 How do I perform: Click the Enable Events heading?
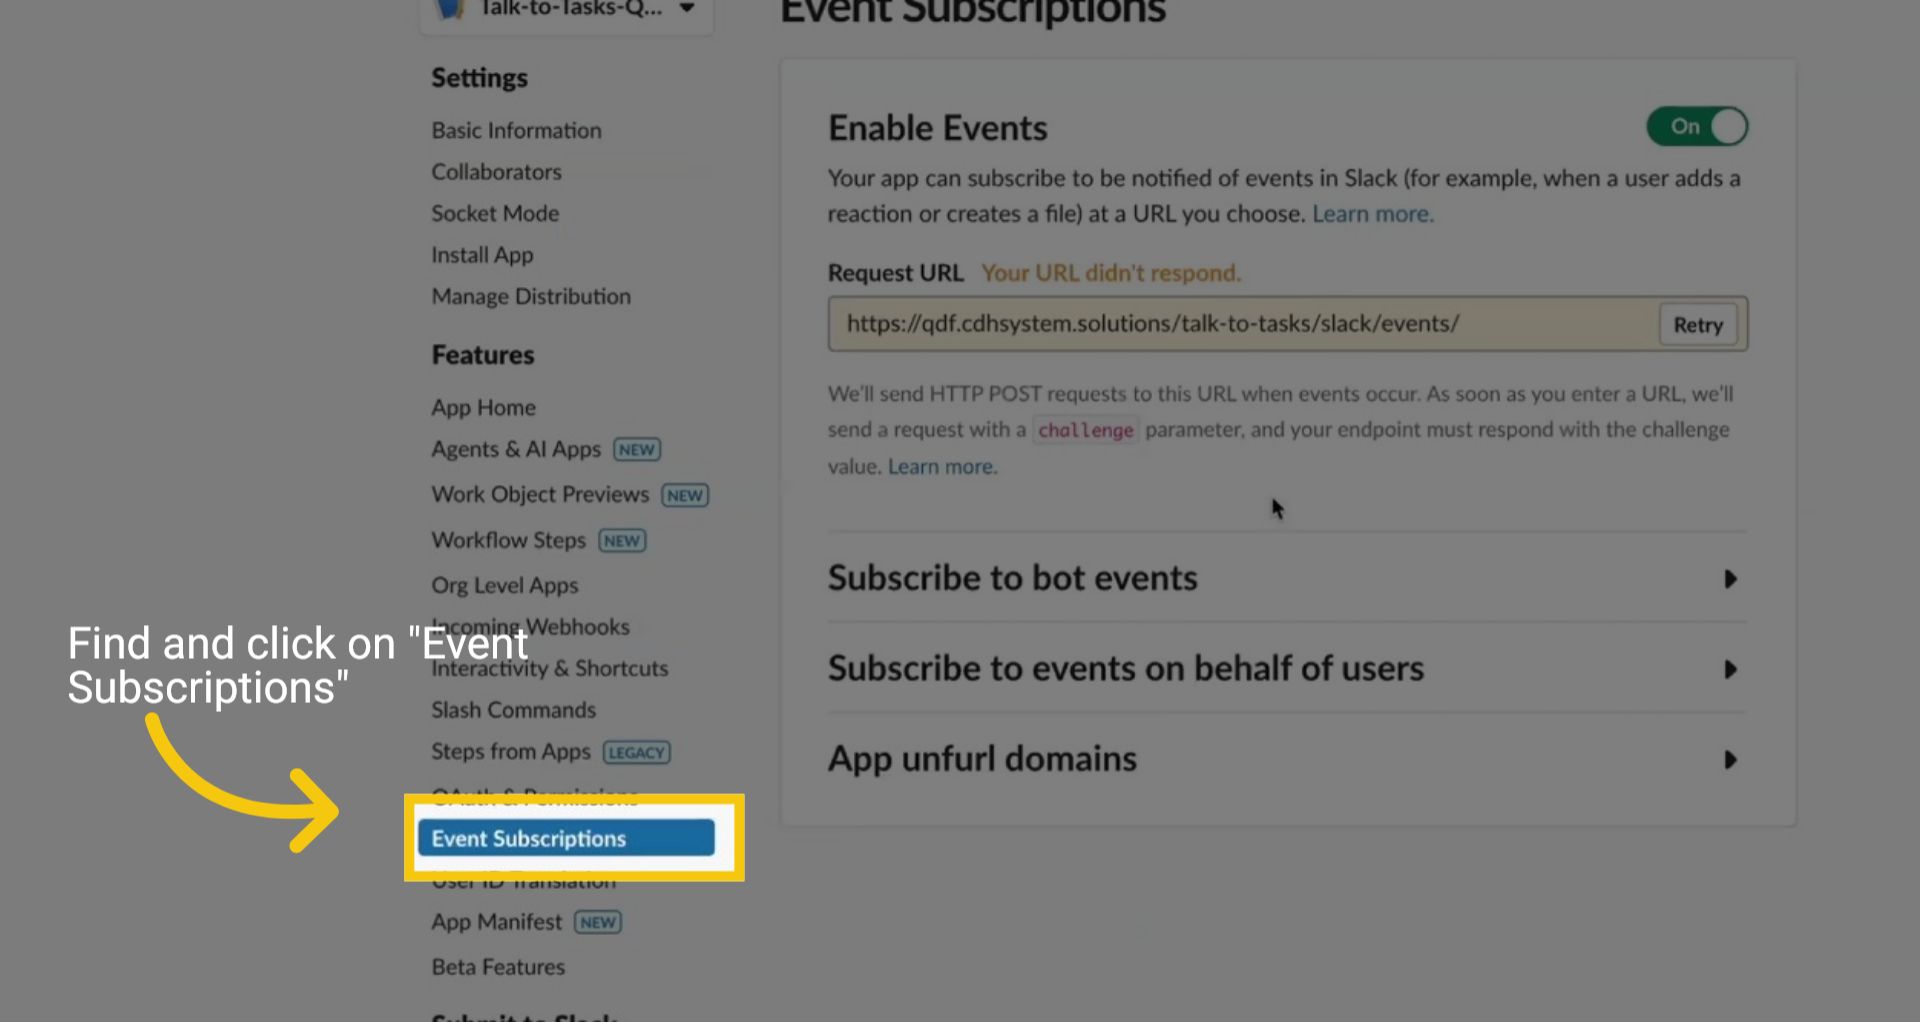937,128
